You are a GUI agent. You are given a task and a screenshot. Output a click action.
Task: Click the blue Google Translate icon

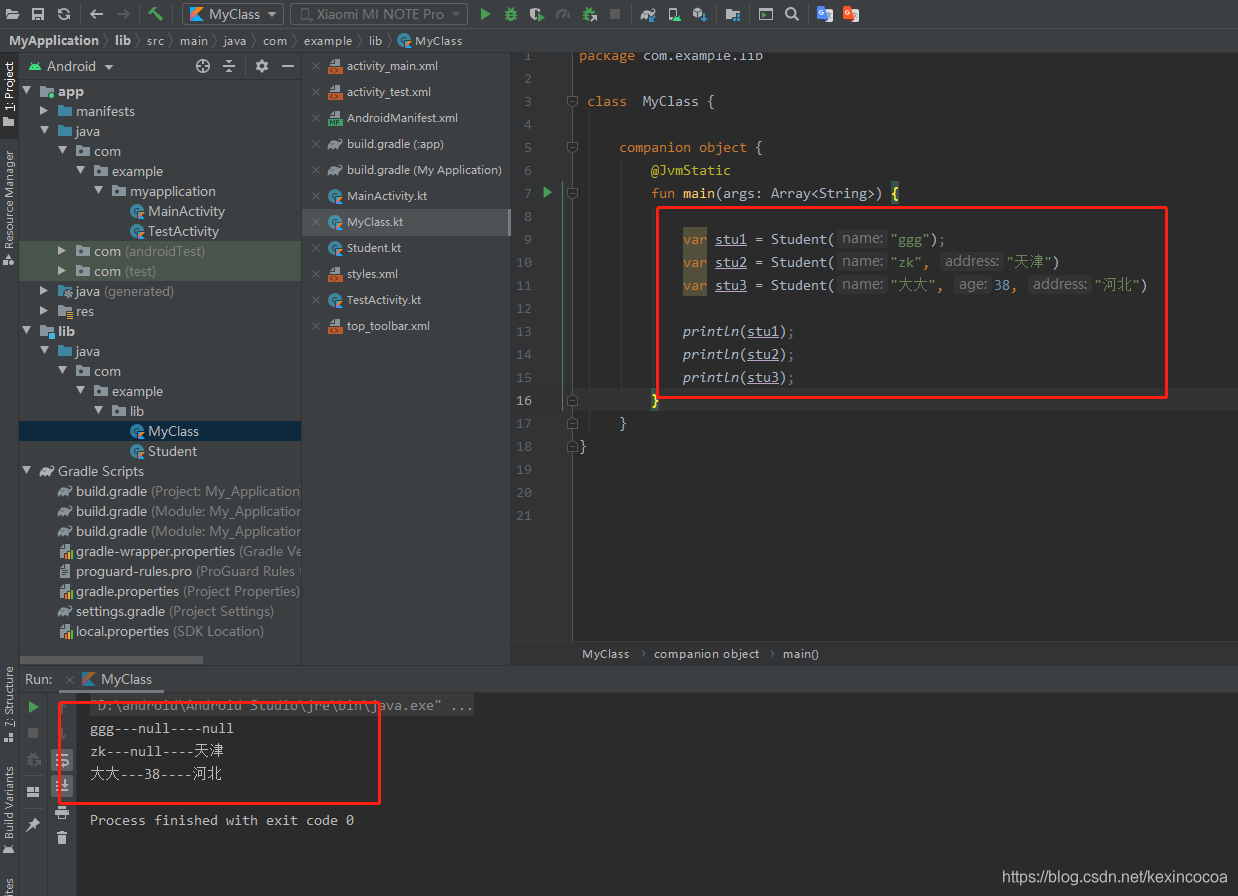click(x=825, y=14)
